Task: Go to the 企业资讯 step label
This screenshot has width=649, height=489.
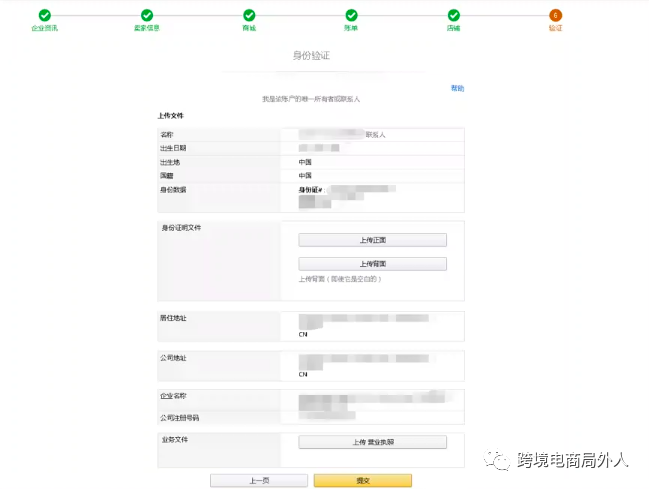Action: click(x=45, y=28)
